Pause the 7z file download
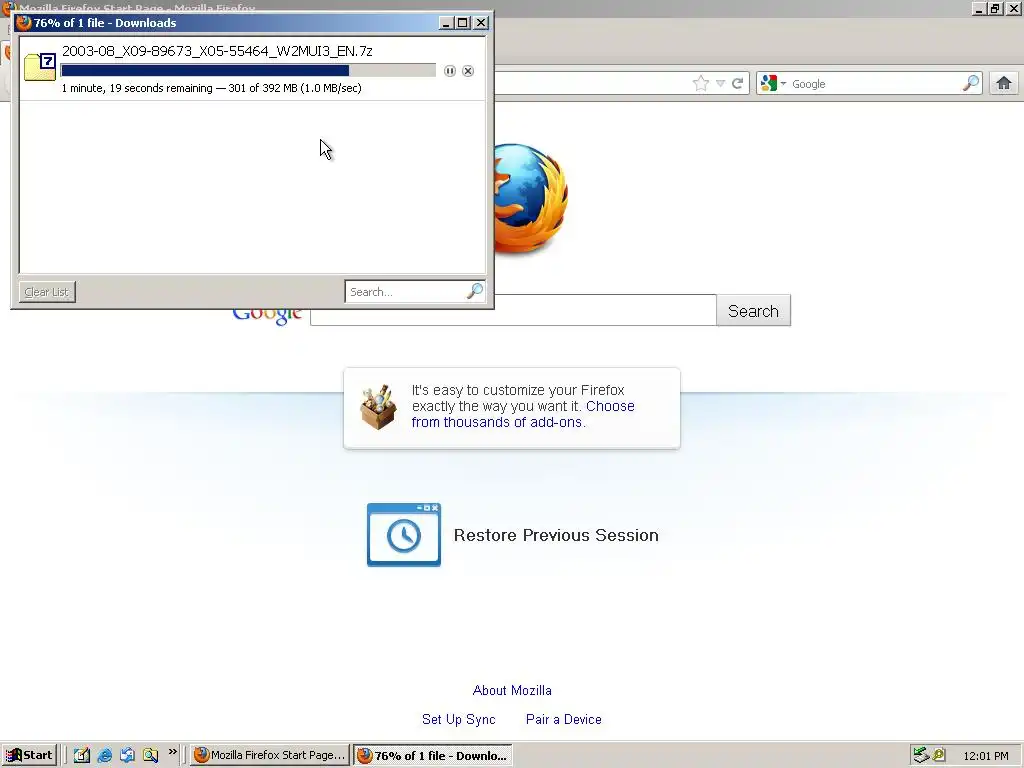The width and height of the screenshot is (1024, 768). tap(449, 71)
